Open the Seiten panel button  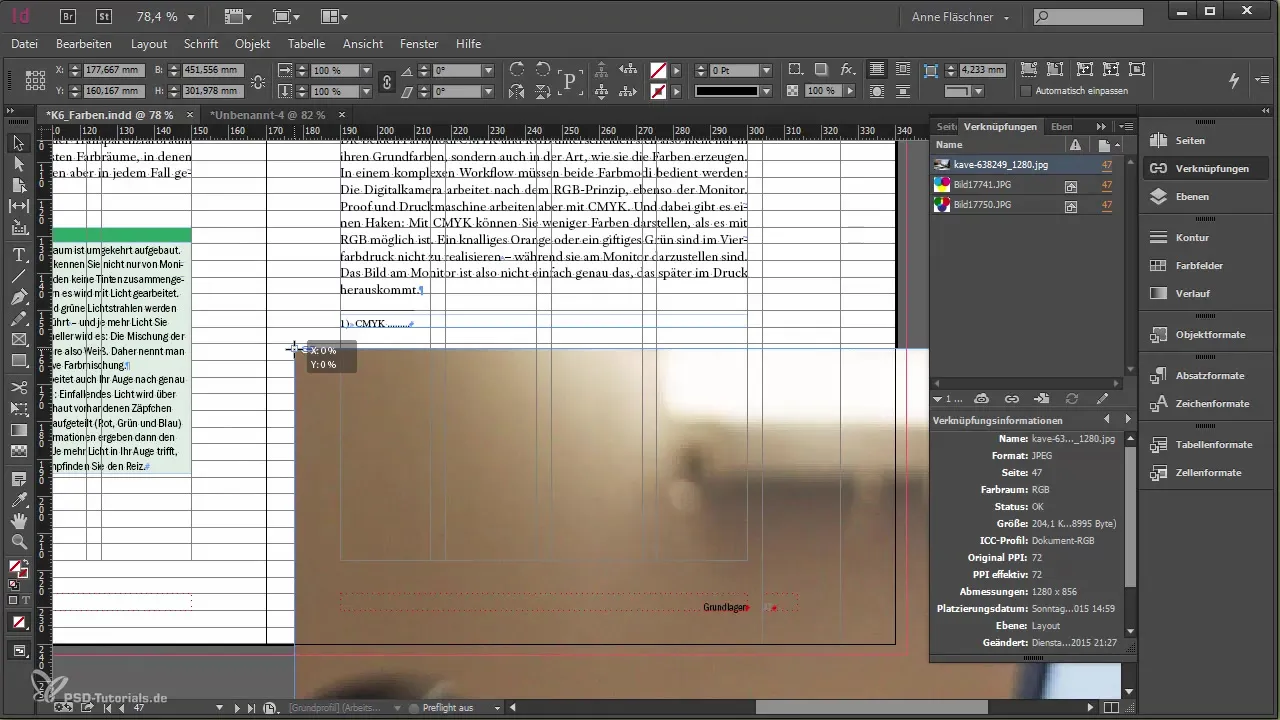1206,141
